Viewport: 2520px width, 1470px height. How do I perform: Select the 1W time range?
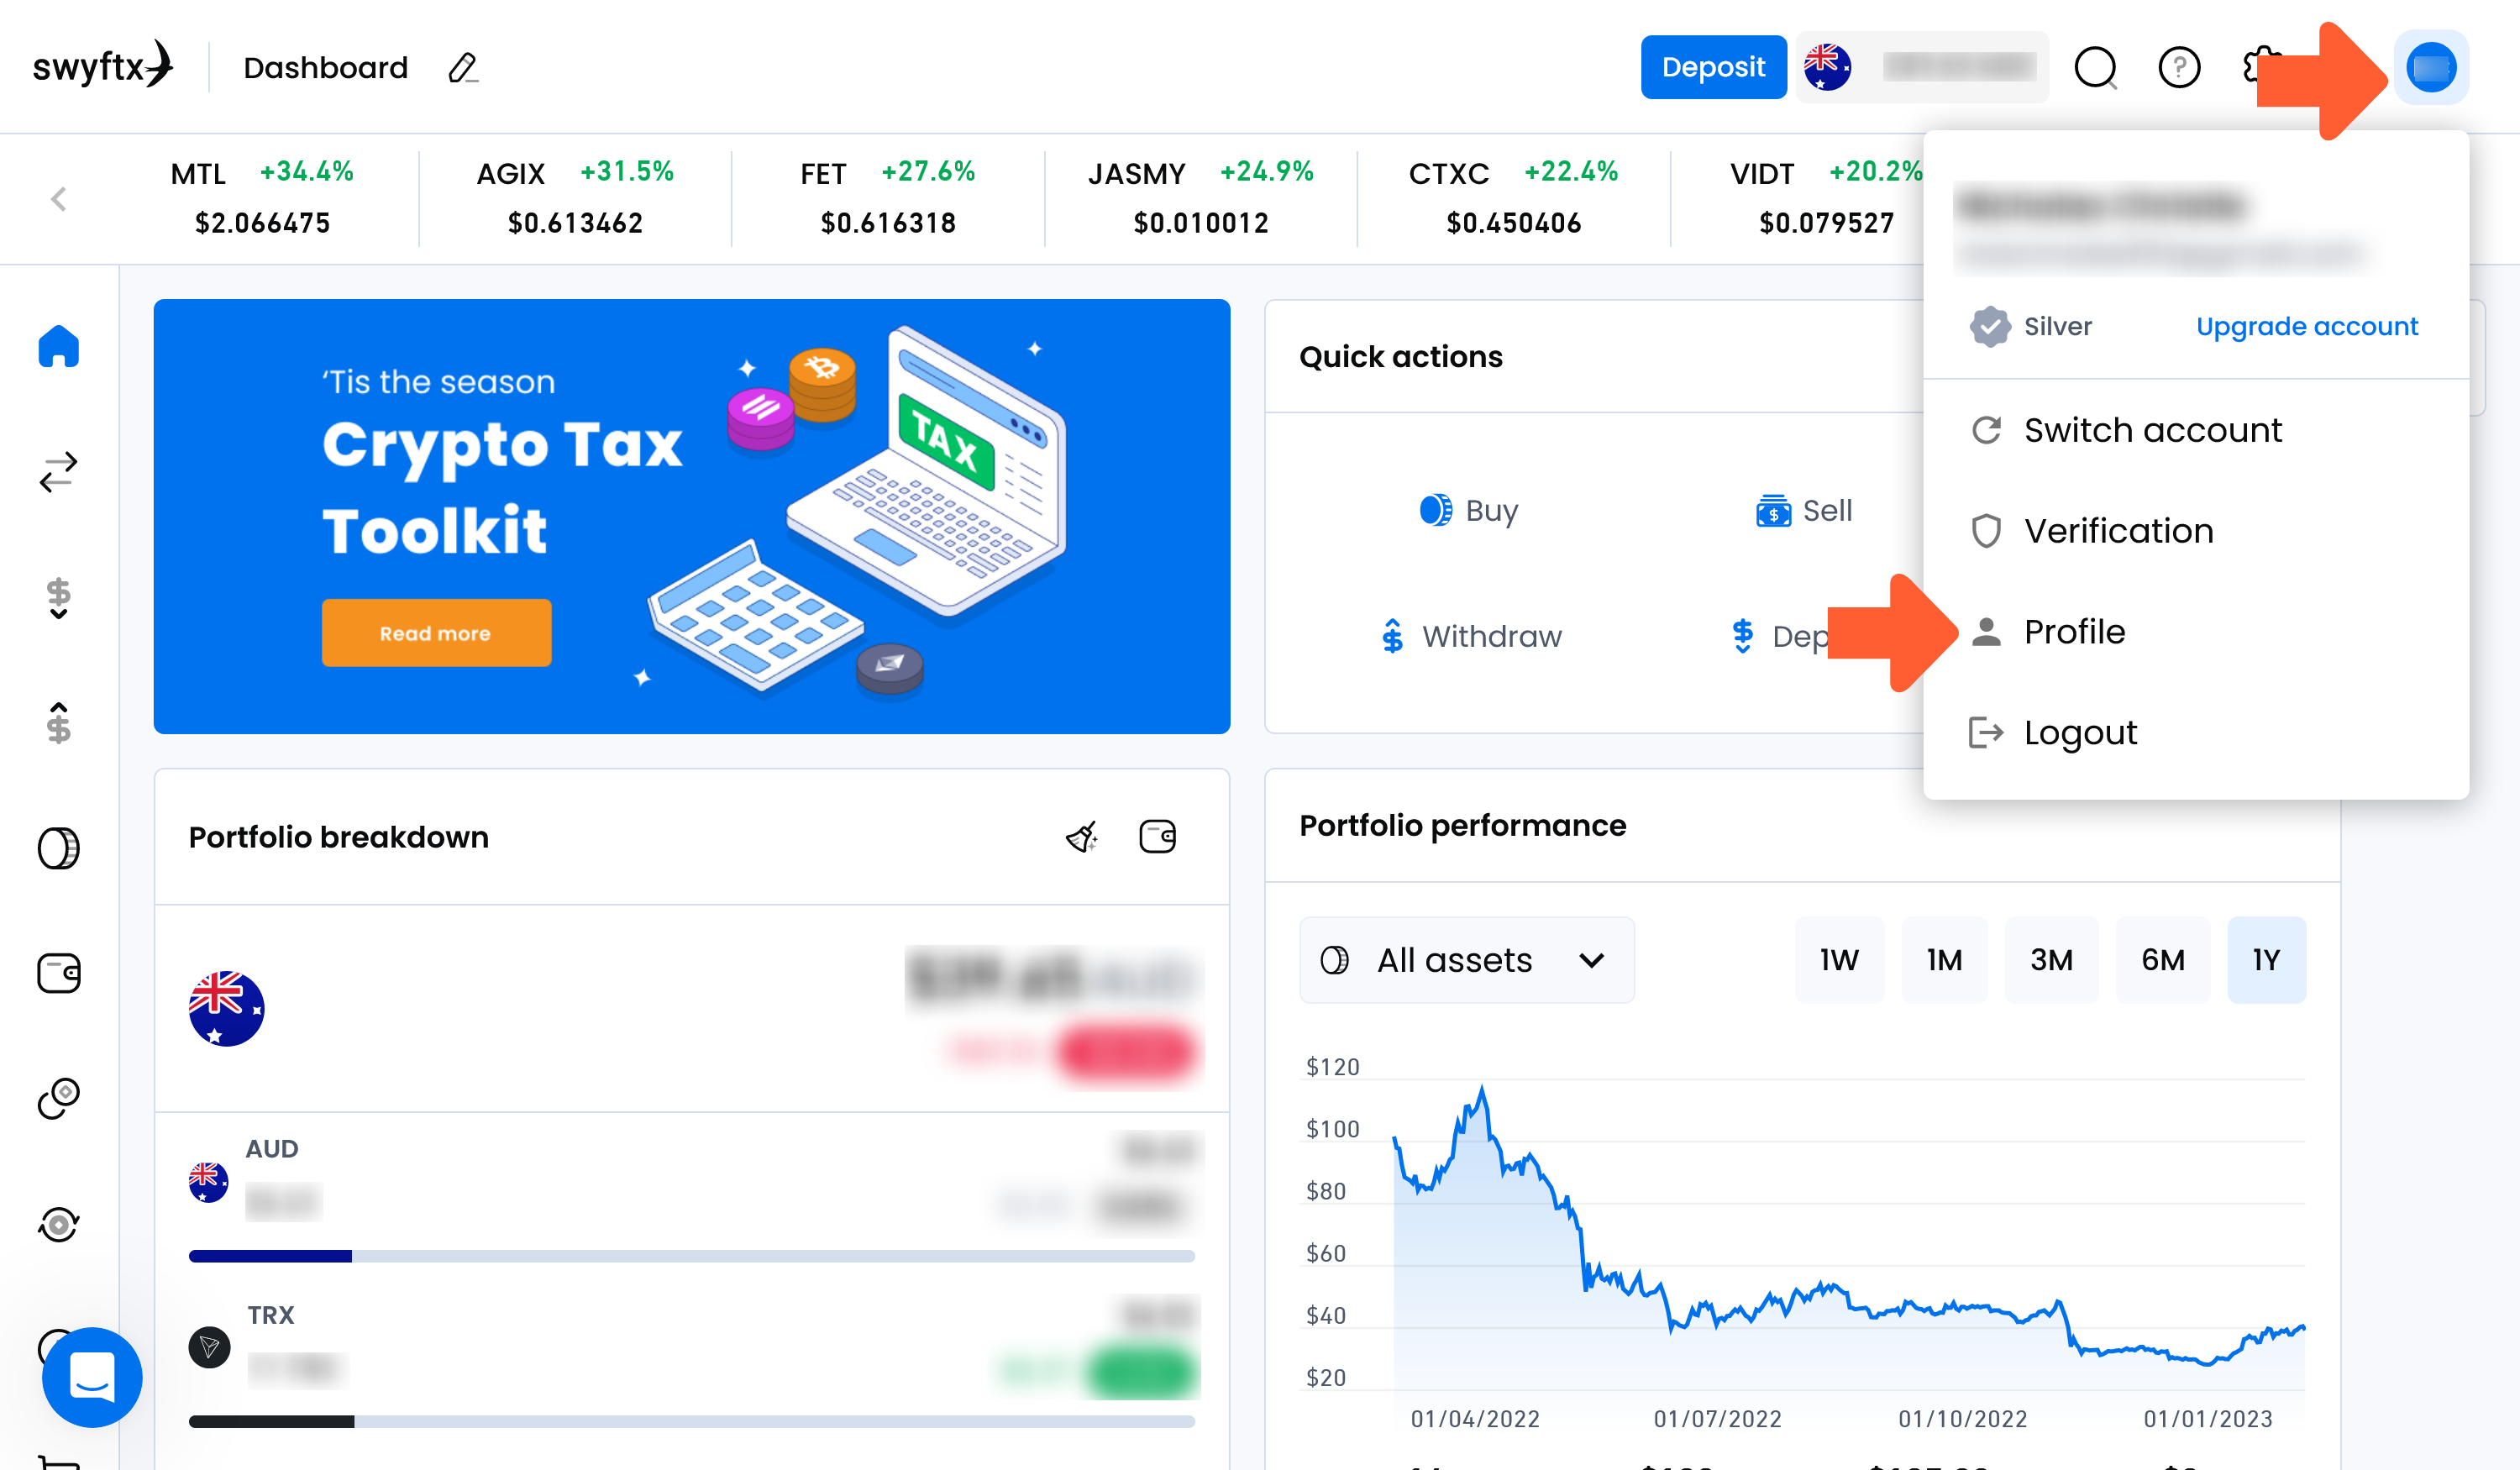click(x=1838, y=960)
